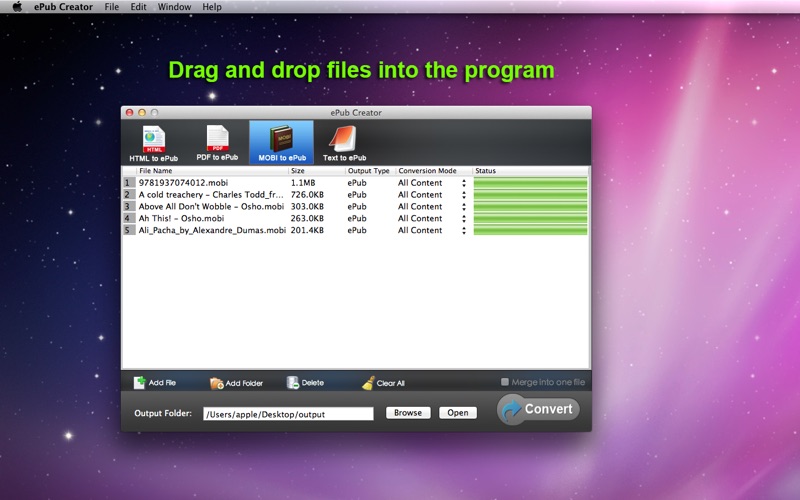Close the ePub Creator window
Viewport: 800px width, 500px height.
pos(130,112)
